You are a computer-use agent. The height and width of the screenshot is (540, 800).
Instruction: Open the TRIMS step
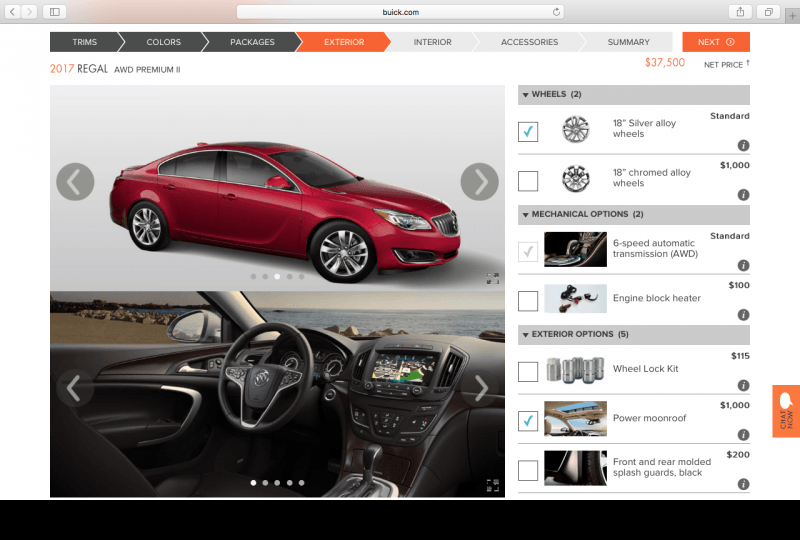[x=85, y=42]
